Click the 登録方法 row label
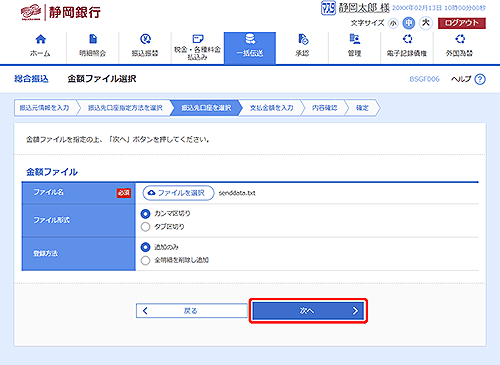 45,254
